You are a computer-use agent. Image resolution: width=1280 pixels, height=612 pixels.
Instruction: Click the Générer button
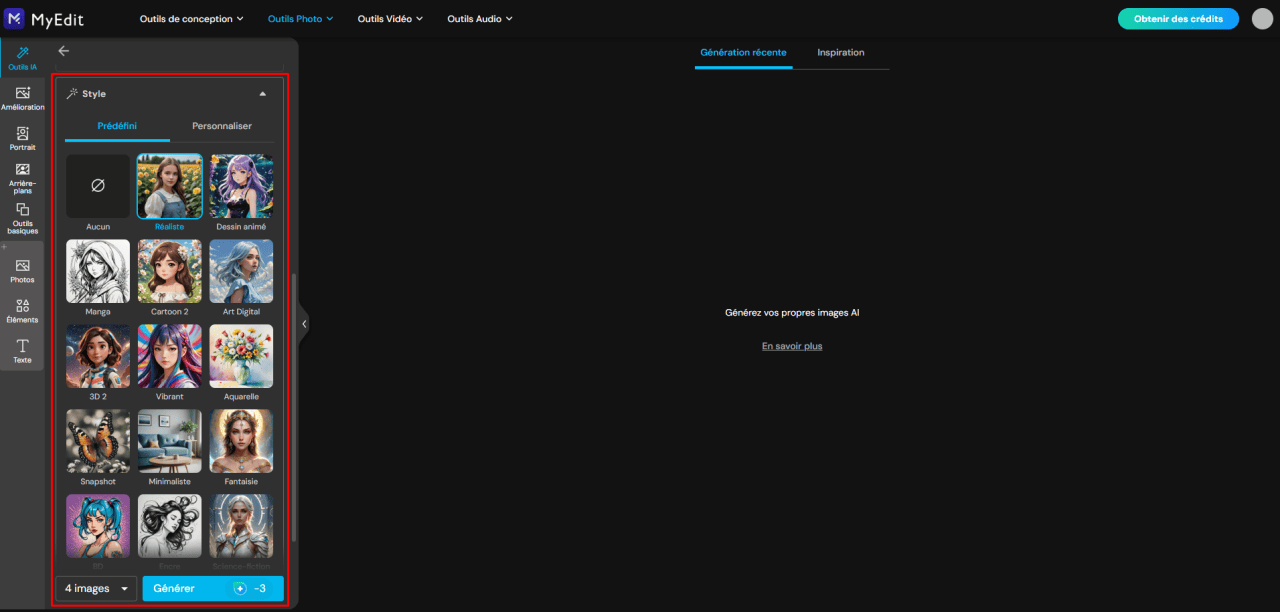[x=213, y=588]
